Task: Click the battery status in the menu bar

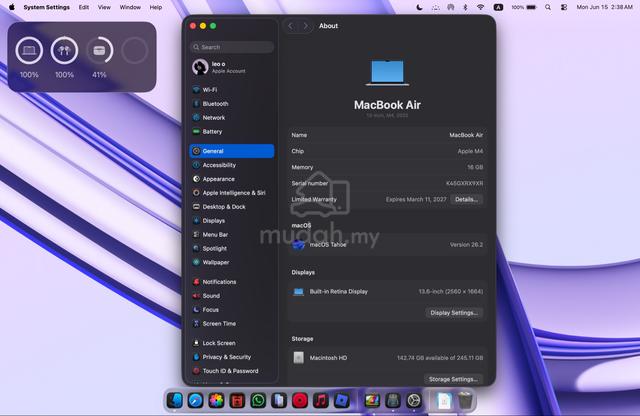Action: (524, 7)
